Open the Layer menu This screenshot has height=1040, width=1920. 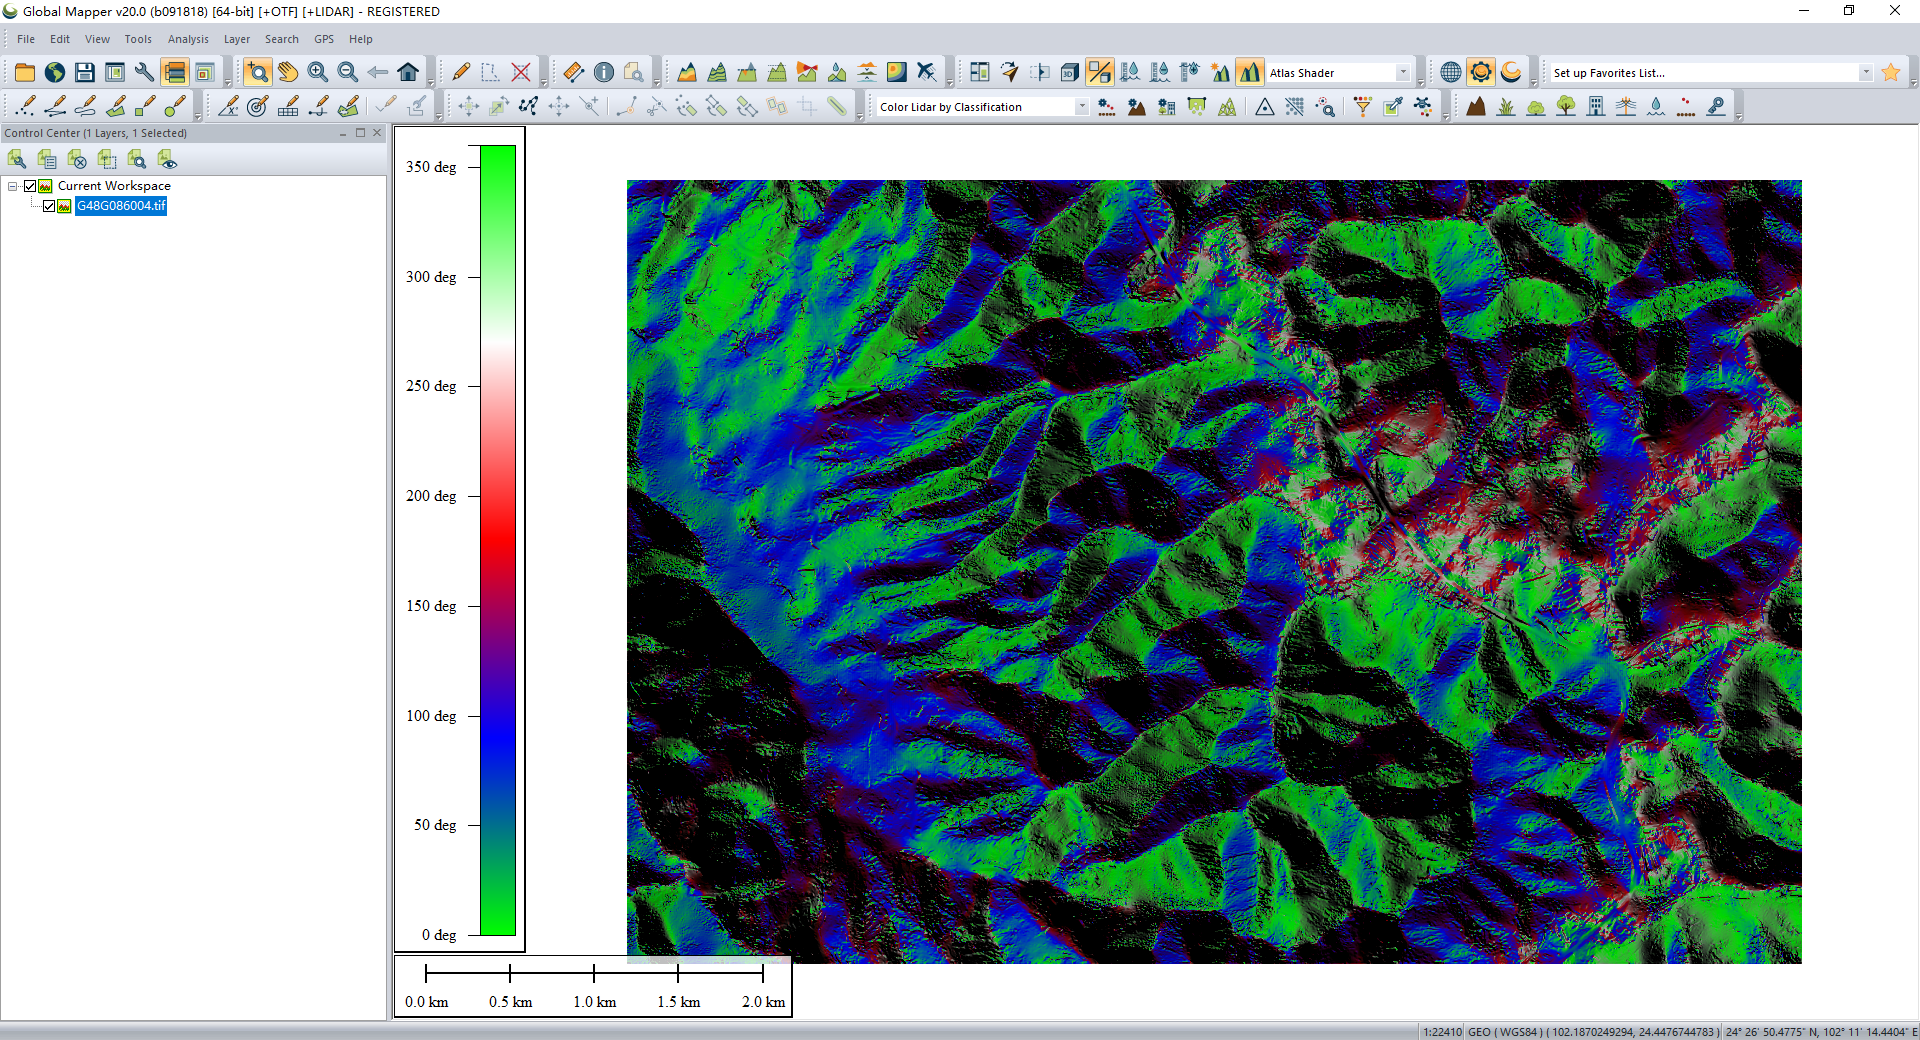(236, 39)
